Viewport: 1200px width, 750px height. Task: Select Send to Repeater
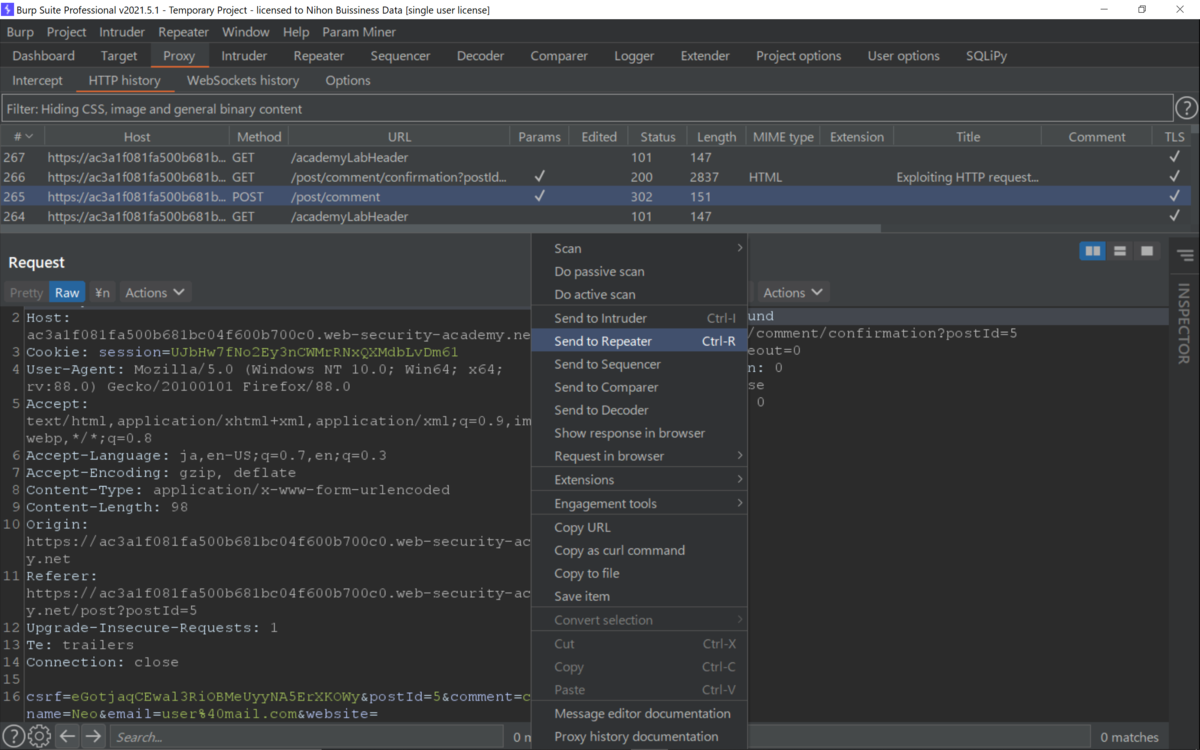coord(640,341)
